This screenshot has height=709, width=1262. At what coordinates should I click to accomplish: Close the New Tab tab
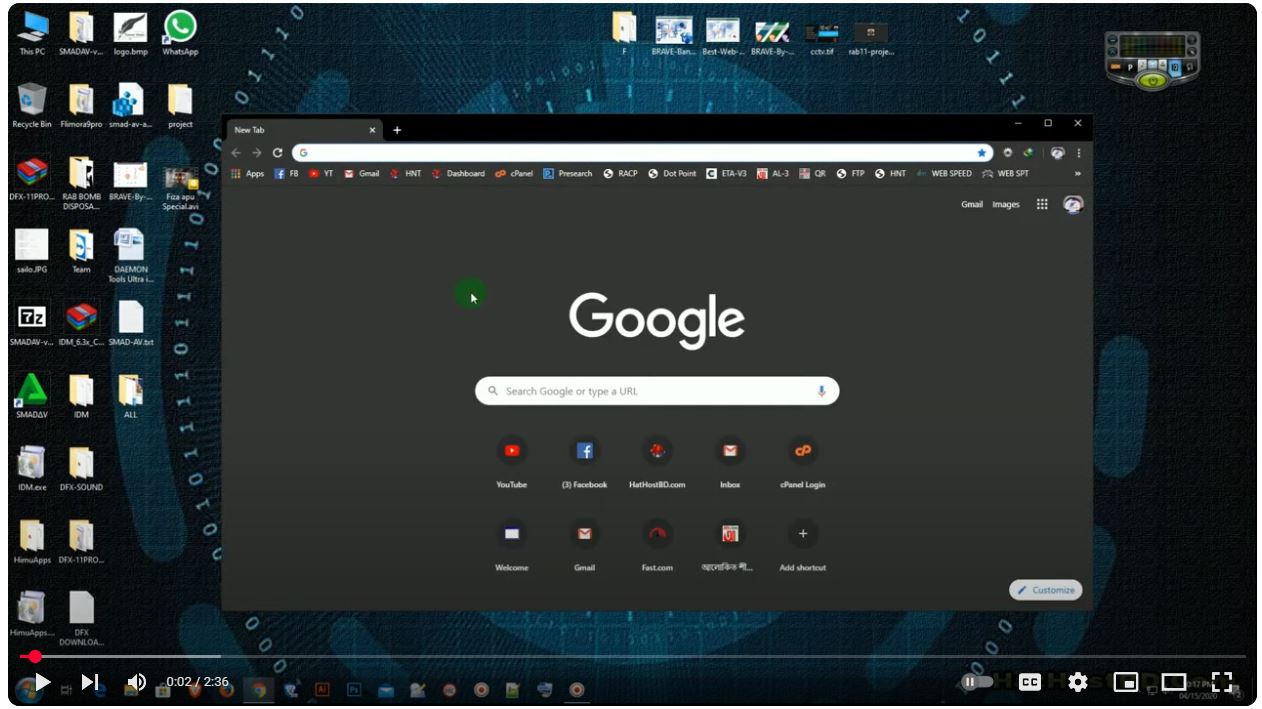point(372,130)
